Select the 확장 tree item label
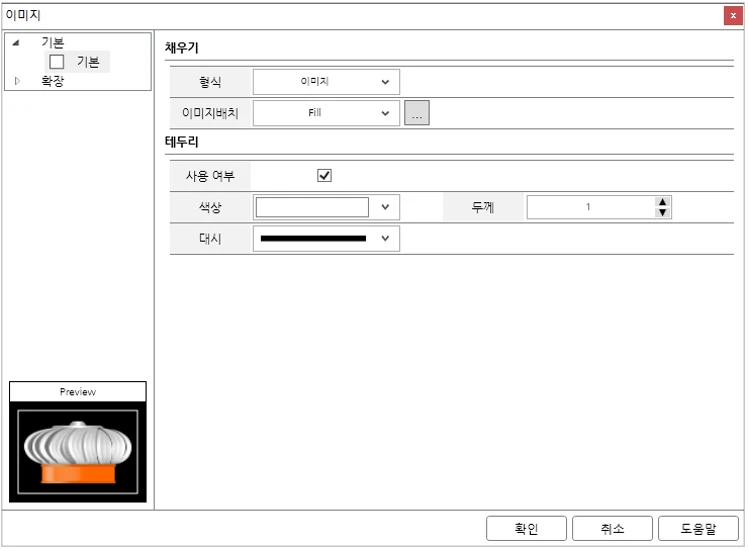Image resolution: width=748 pixels, height=551 pixels. click(52, 81)
